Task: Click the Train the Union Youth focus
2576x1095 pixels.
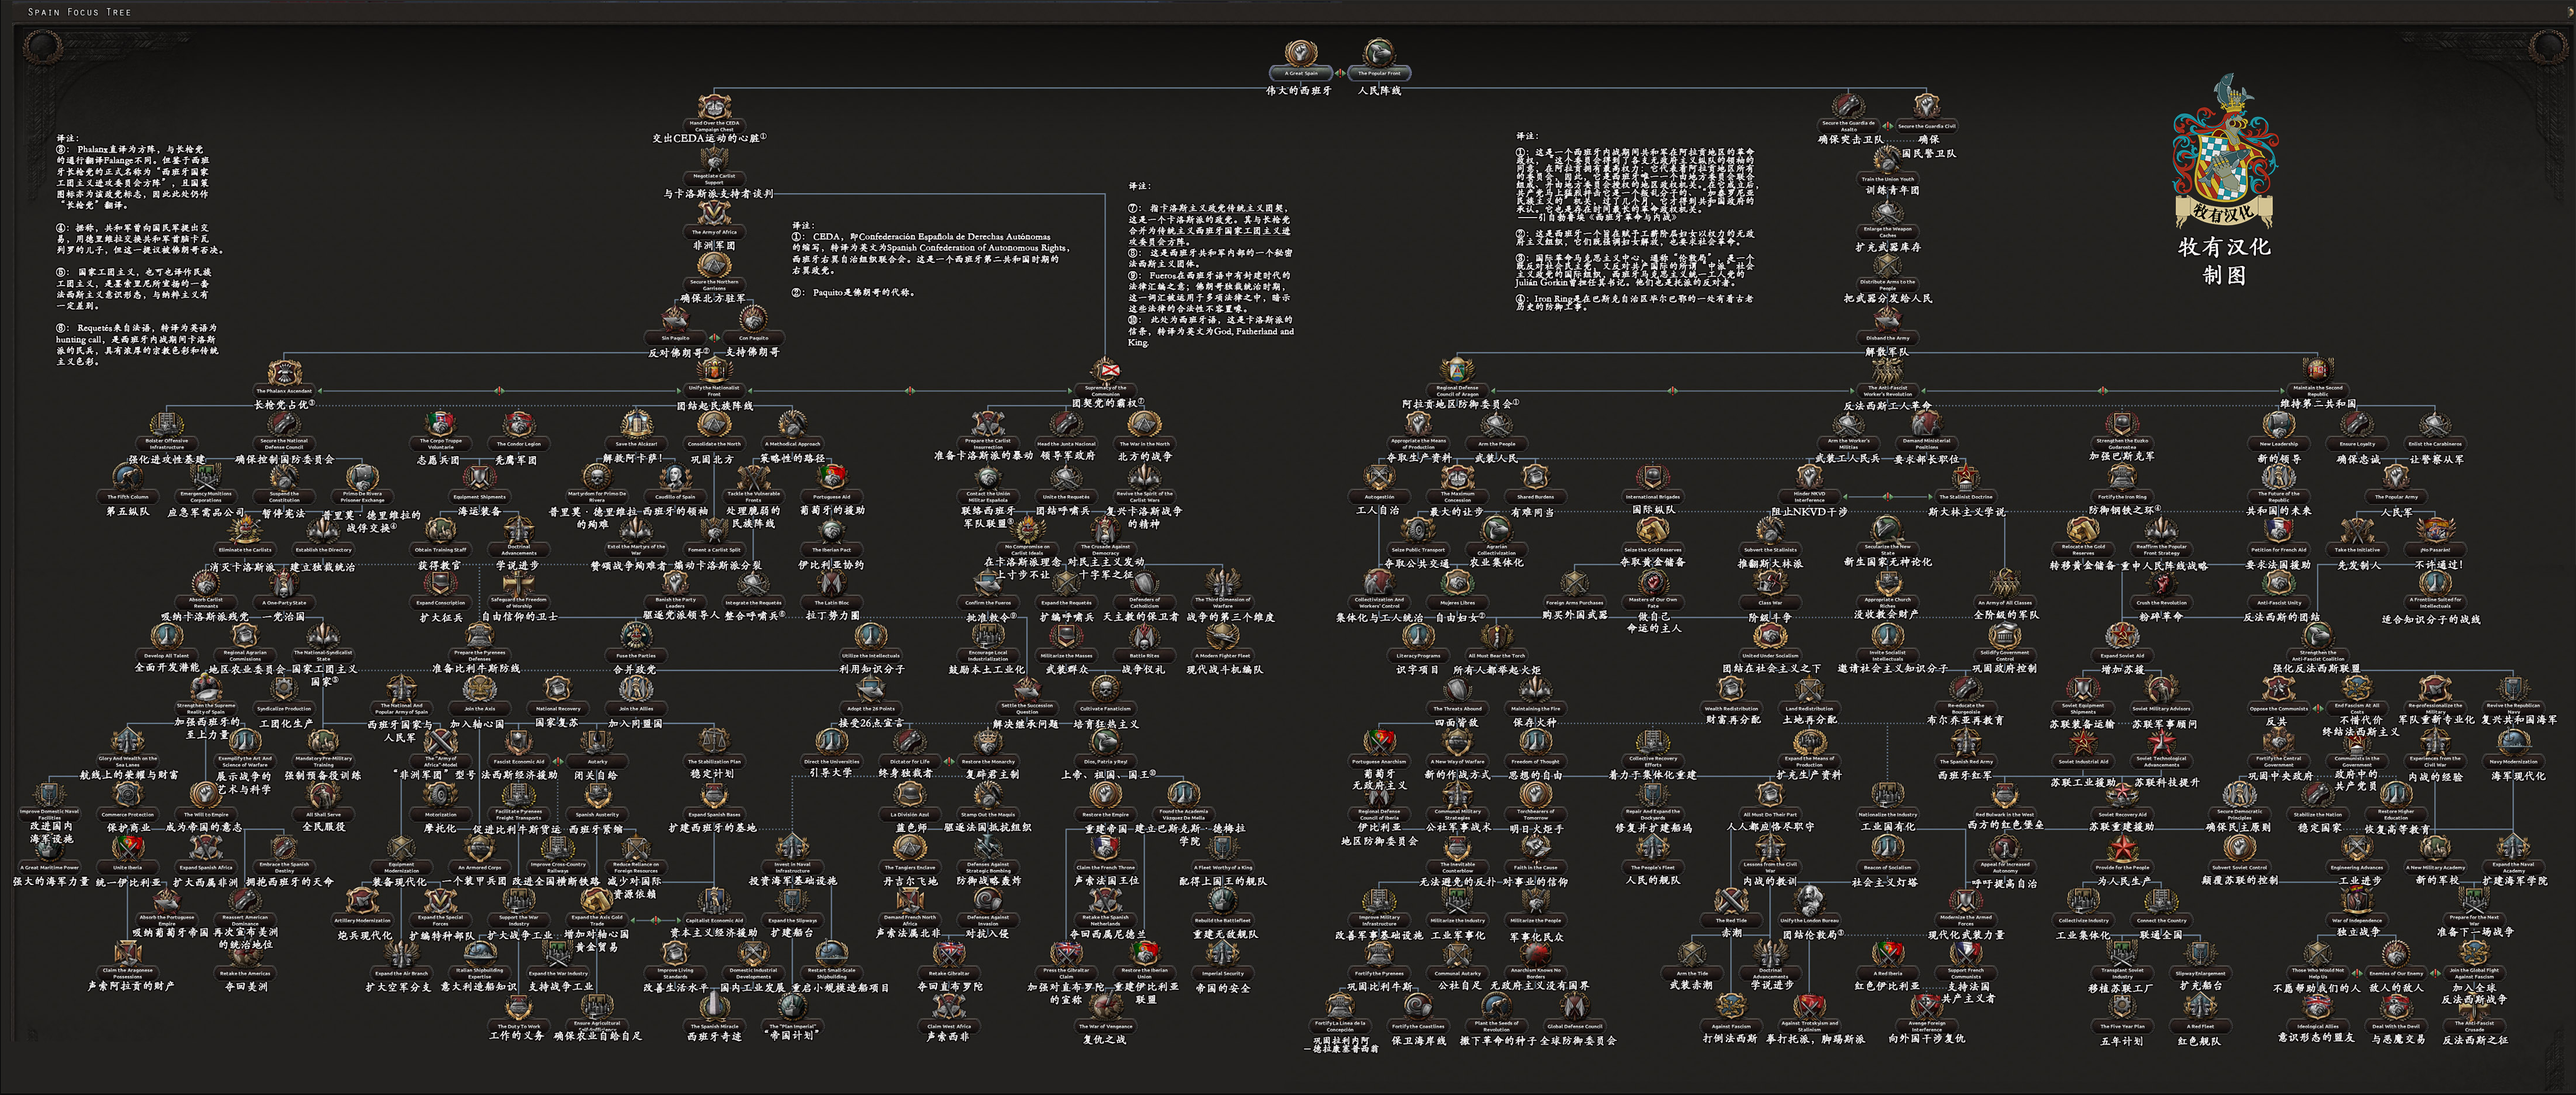Action: click(1887, 166)
